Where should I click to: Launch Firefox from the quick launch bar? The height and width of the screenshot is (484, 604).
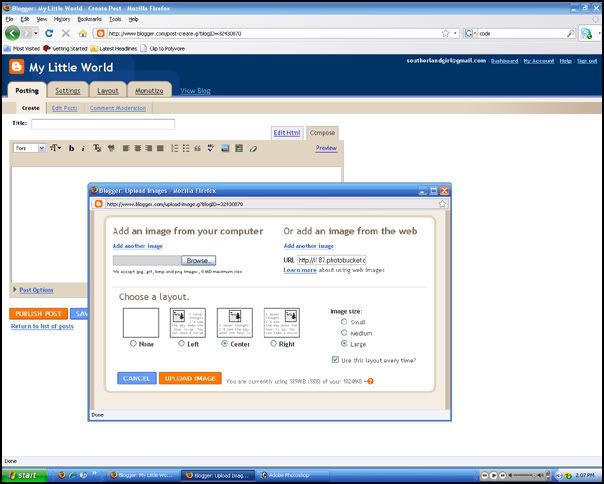pyautogui.click(x=62, y=475)
